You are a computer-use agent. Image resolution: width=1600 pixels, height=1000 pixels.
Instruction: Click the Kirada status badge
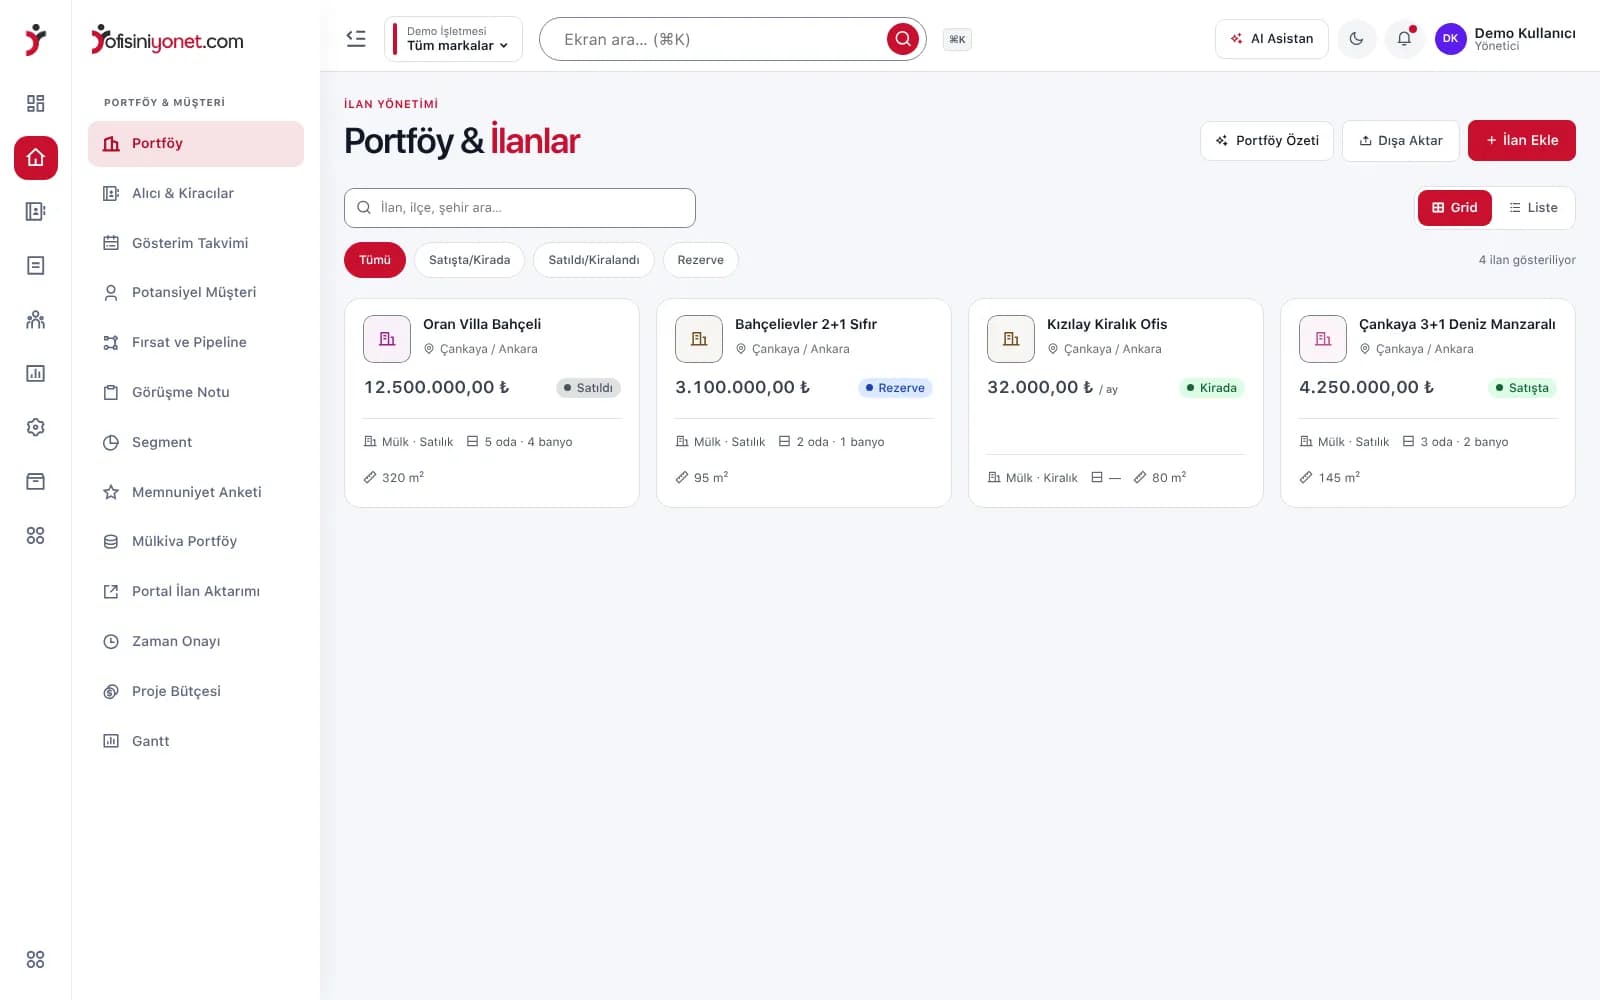tap(1211, 388)
